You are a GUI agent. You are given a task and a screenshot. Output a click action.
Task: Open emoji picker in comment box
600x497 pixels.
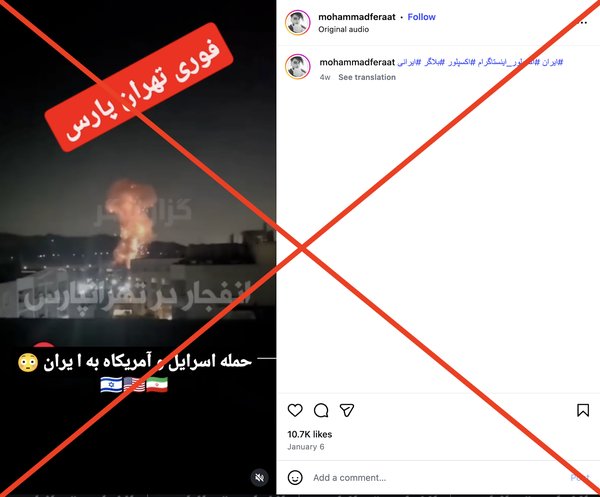295,477
